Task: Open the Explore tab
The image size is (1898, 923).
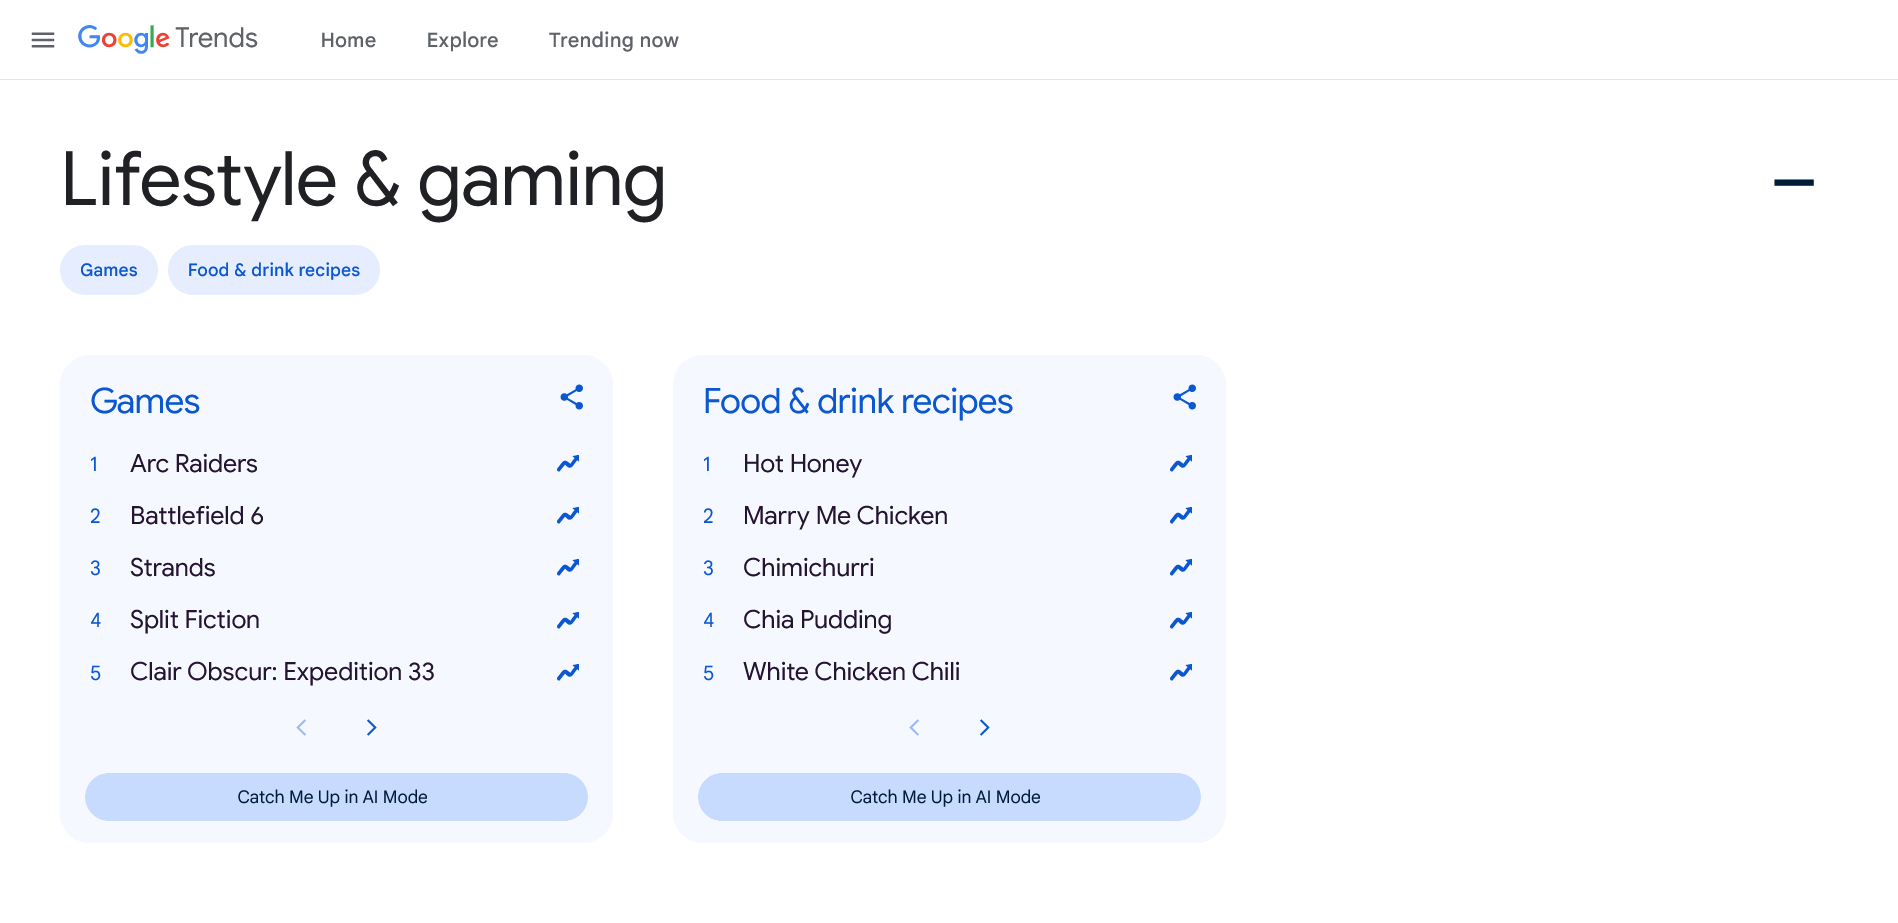Action: 462,40
